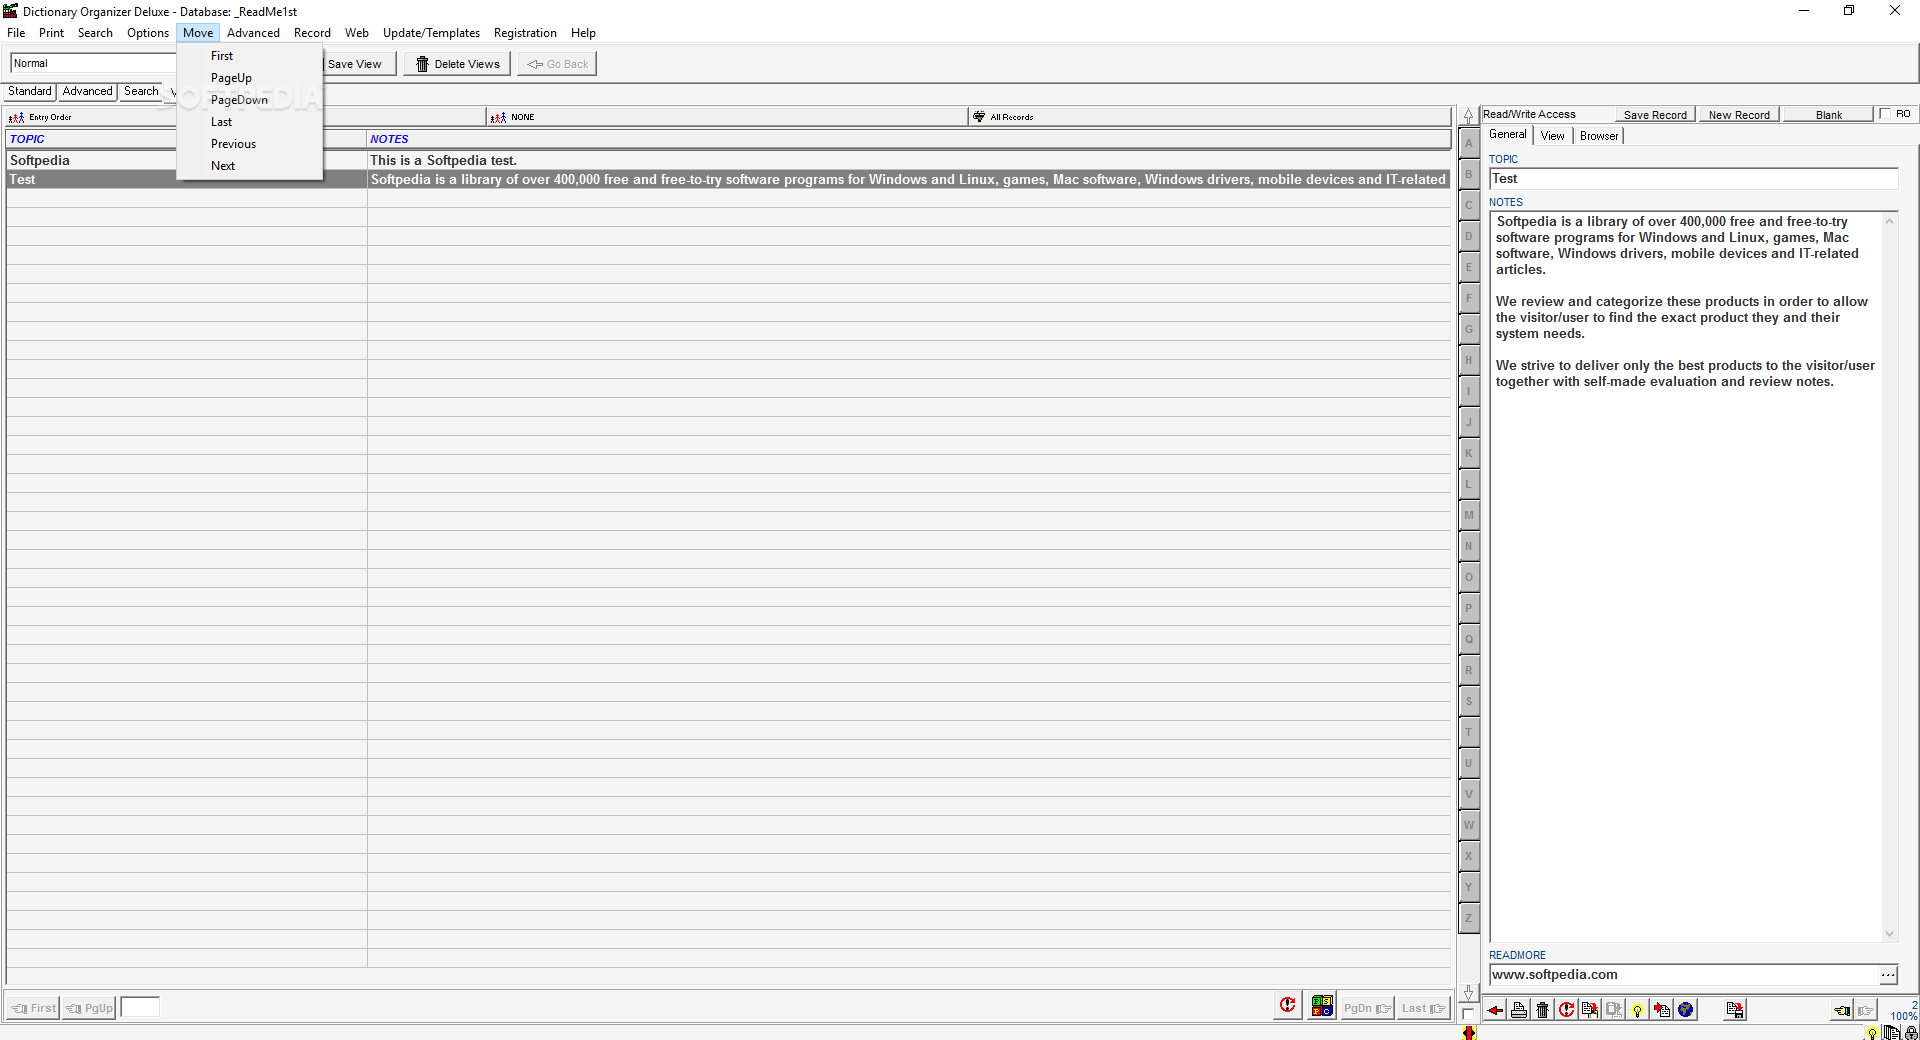The width and height of the screenshot is (1920, 1040).
Task: Click the TOPIC input field containing Test
Action: pyautogui.click(x=1693, y=179)
